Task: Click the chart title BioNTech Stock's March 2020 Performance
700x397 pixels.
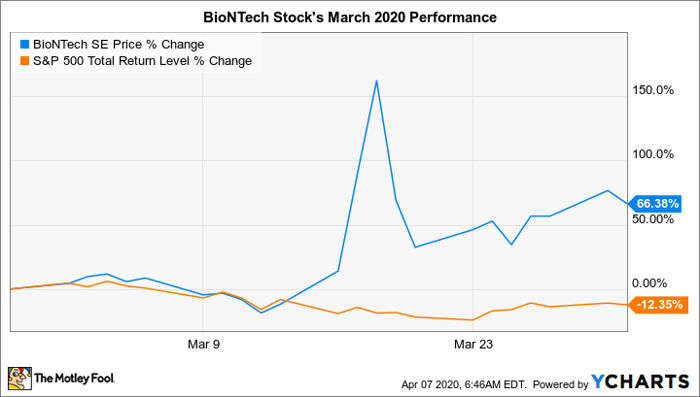Action: coord(350,17)
